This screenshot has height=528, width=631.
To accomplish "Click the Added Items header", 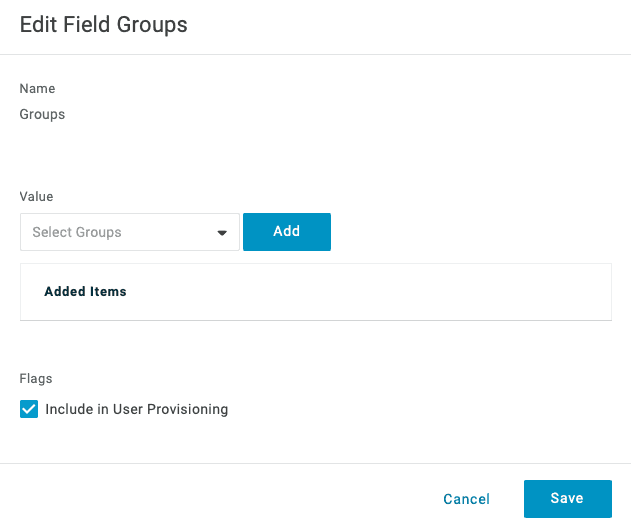I will tap(85, 292).
